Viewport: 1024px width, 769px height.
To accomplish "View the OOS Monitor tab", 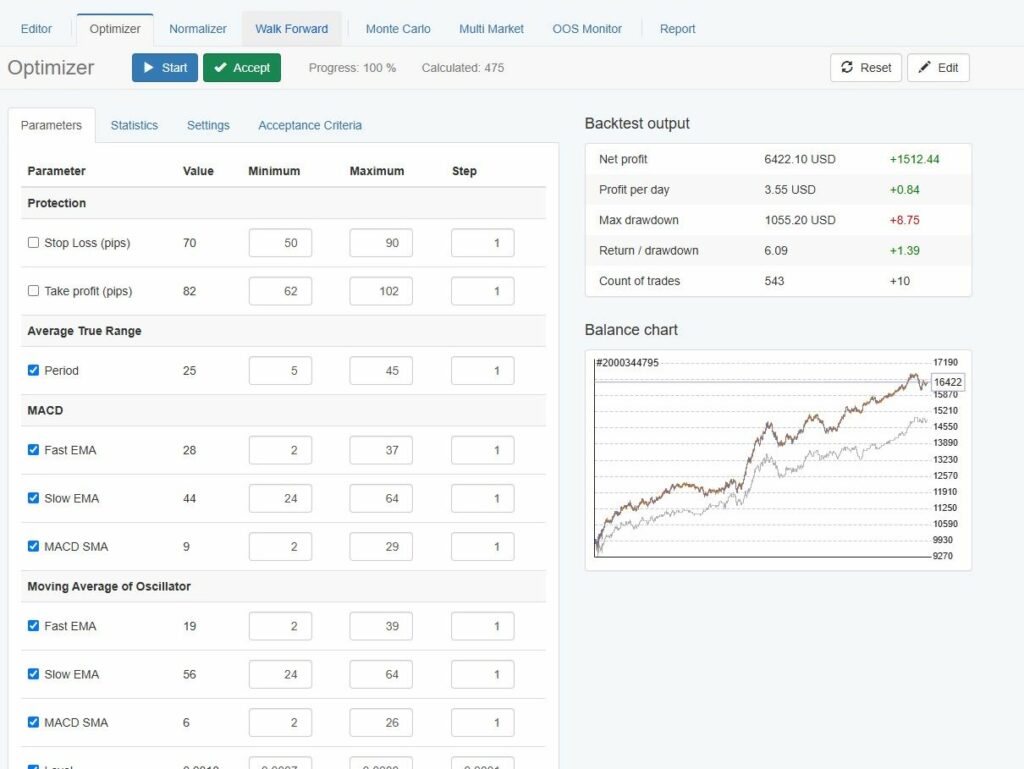I will click(586, 28).
